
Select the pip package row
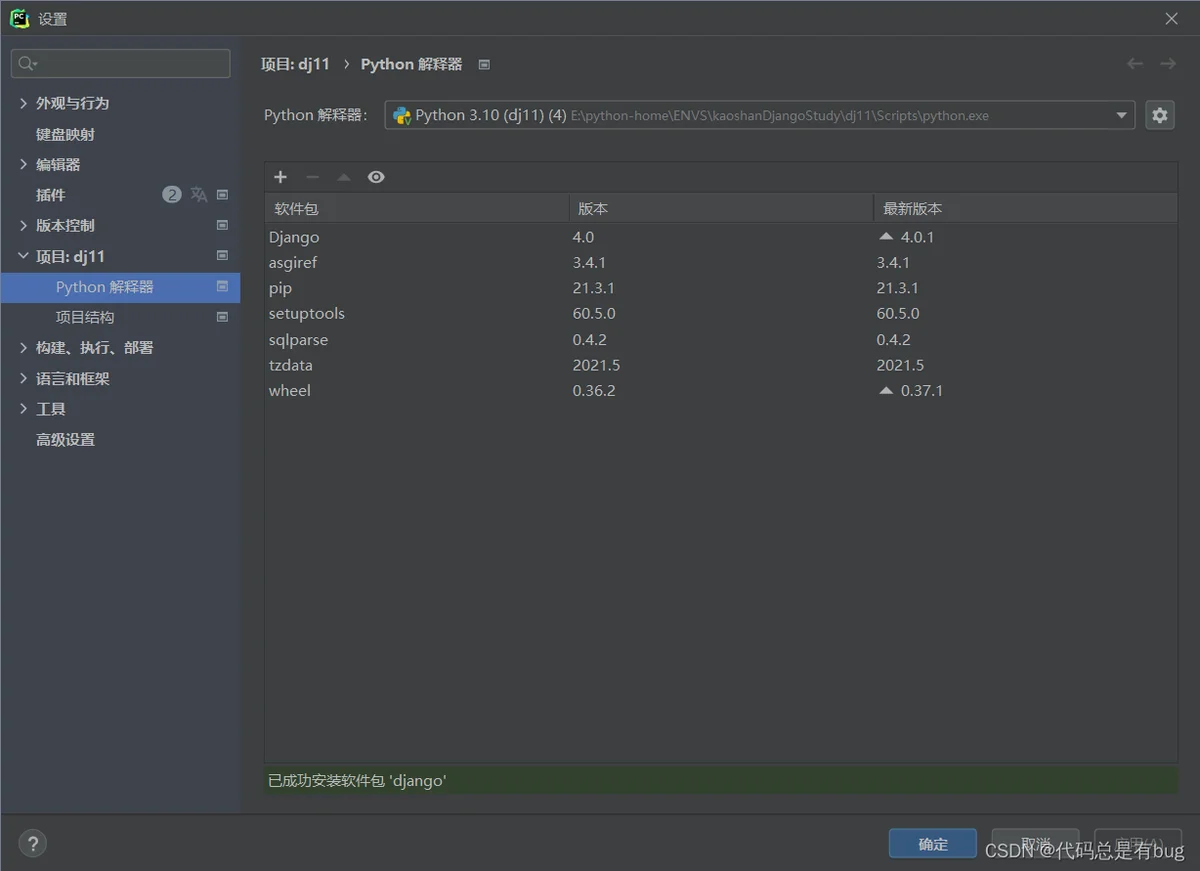click(721, 288)
